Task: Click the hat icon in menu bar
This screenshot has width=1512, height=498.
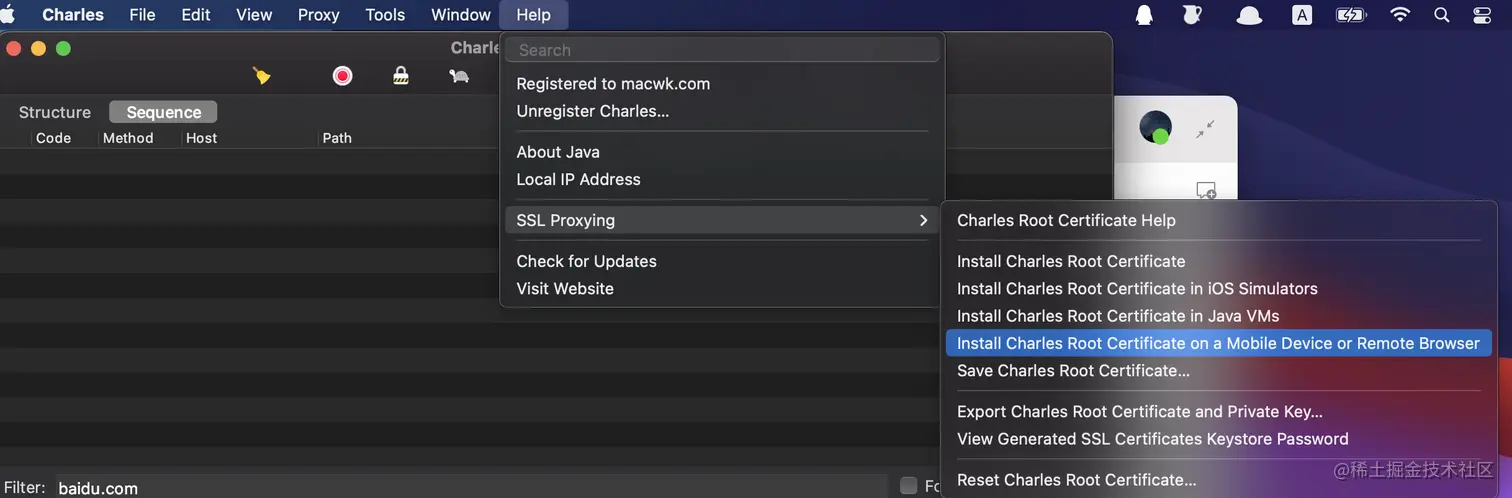Action: pyautogui.click(x=1248, y=14)
